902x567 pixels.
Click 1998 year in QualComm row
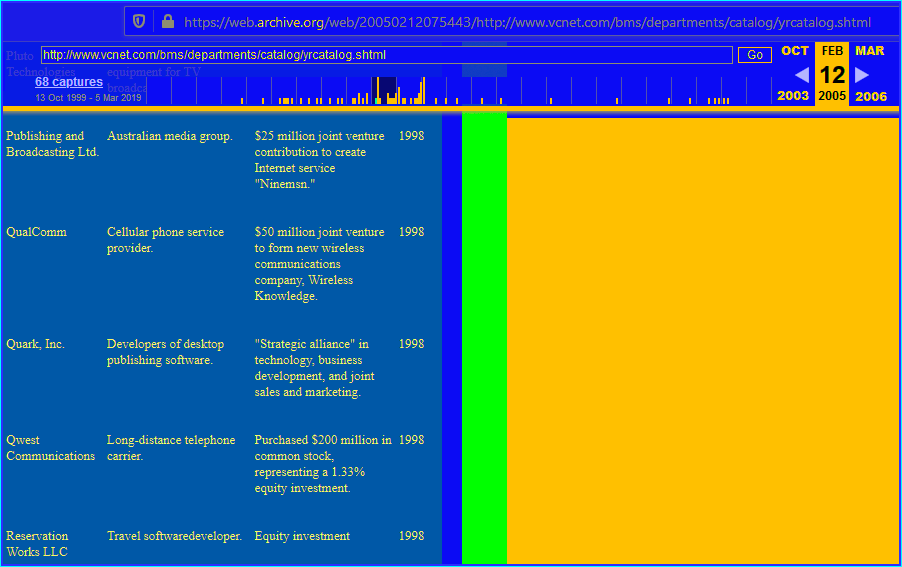click(411, 232)
